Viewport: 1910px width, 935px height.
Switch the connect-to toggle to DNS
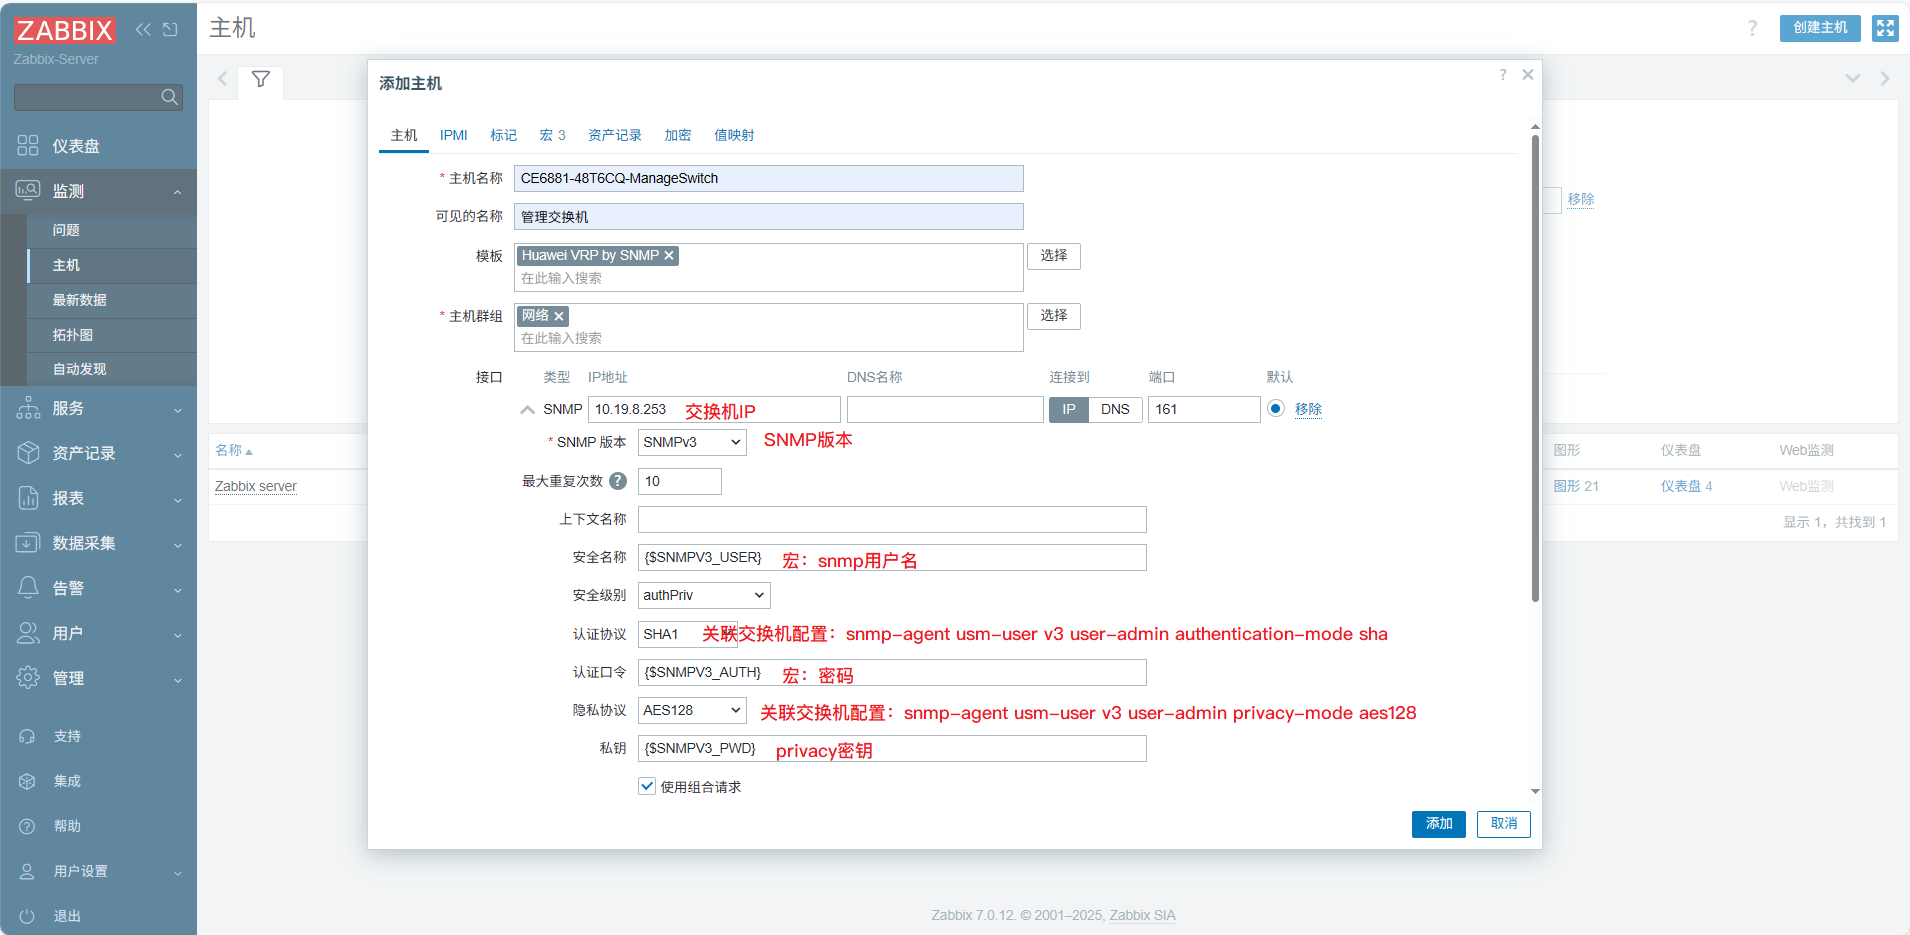(x=1115, y=409)
